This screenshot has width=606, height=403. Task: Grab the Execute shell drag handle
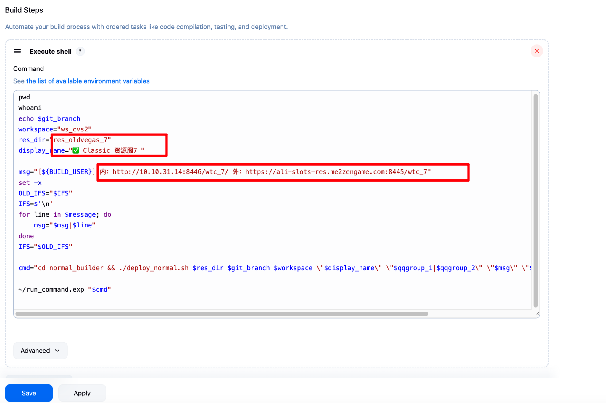click(x=18, y=50)
